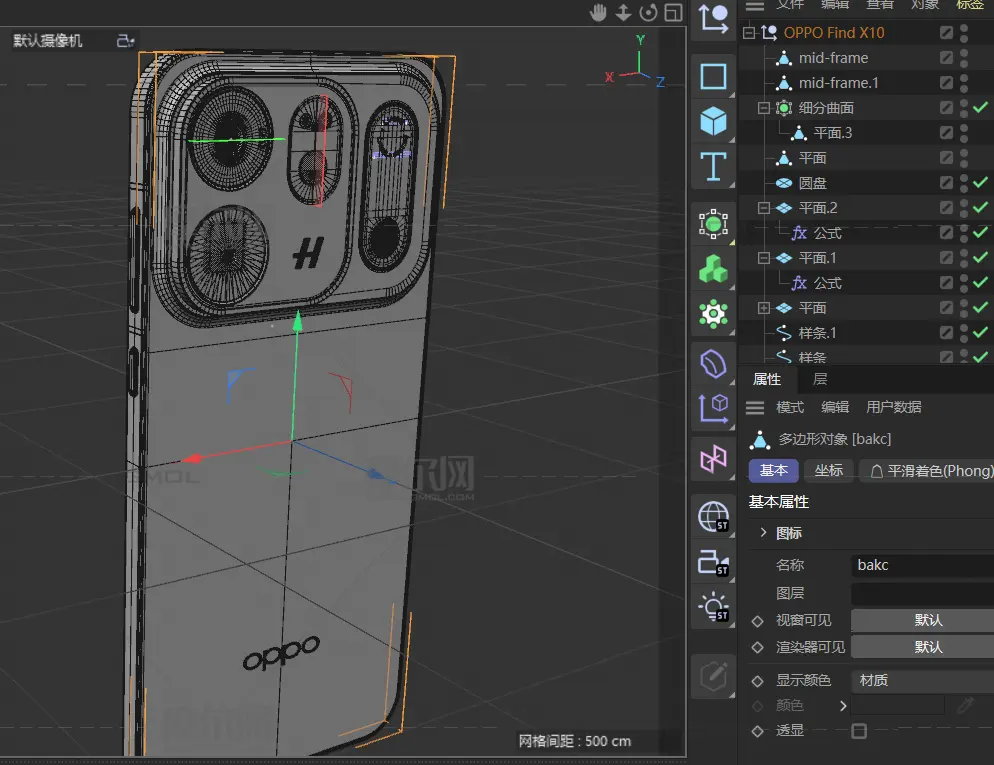Open the Sky/Environment globe tool
Image resolution: width=994 pixels, height=765 pixels.
[x=713, y=516]
